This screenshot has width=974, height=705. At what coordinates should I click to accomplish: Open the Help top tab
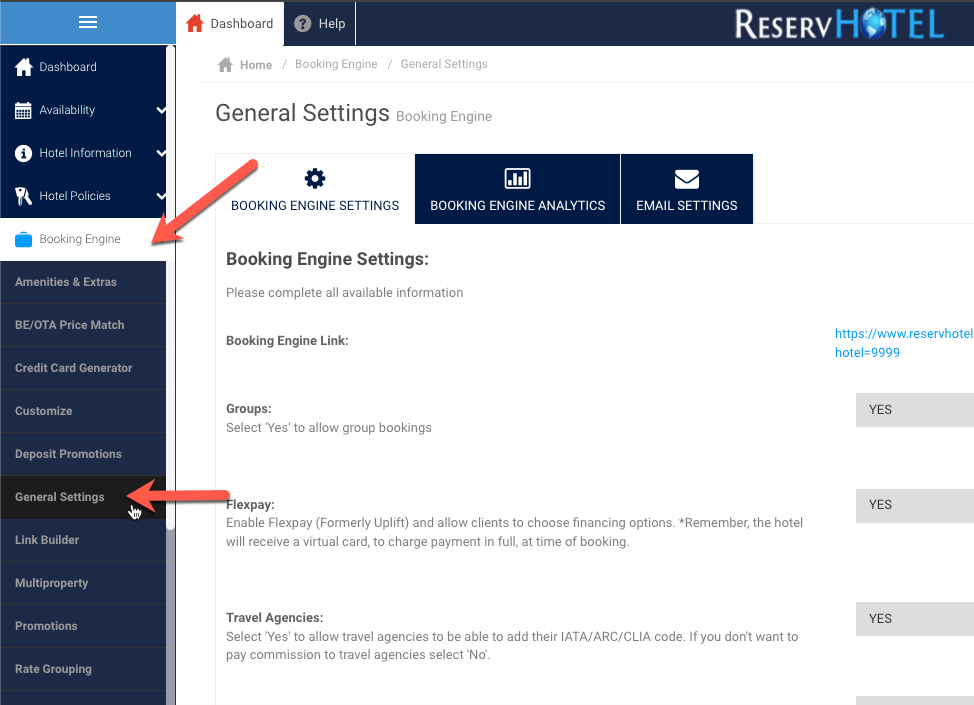coord(319,24)
